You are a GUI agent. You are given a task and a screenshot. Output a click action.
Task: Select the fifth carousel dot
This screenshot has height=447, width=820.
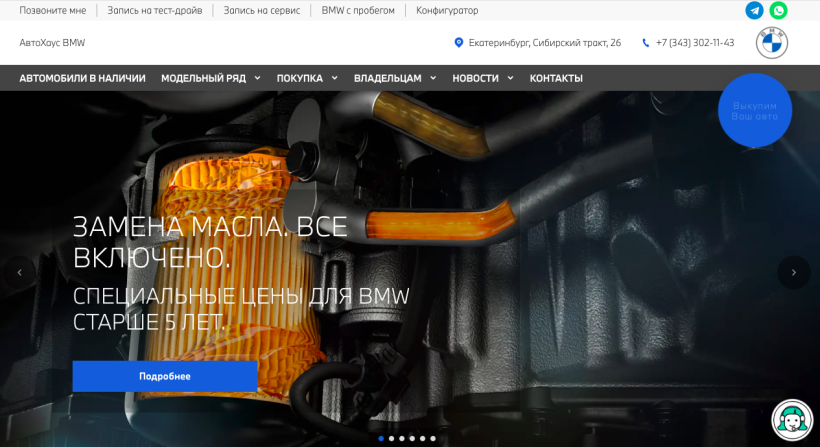423,439
